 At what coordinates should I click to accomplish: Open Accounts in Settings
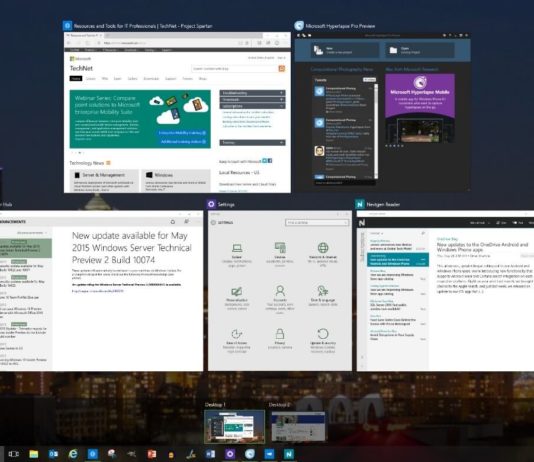coord(280,299)
